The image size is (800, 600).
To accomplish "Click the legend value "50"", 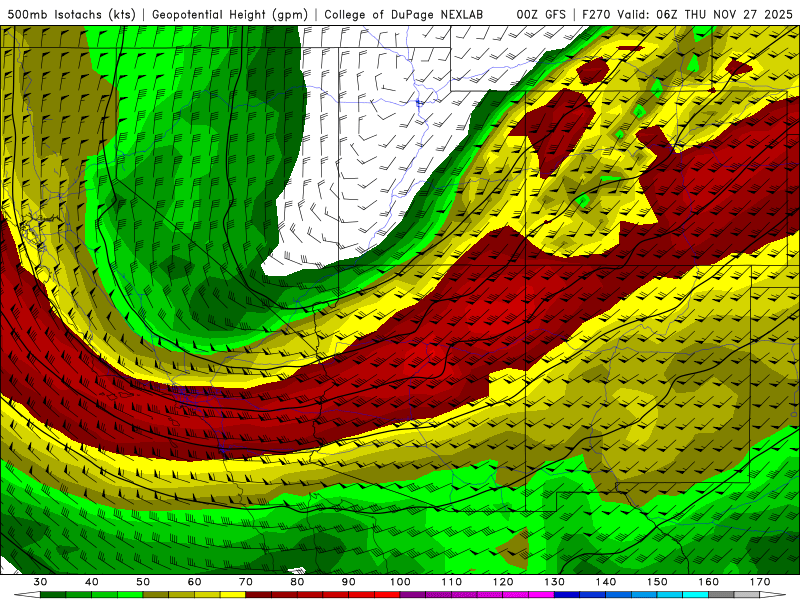I will coord(143,582).
